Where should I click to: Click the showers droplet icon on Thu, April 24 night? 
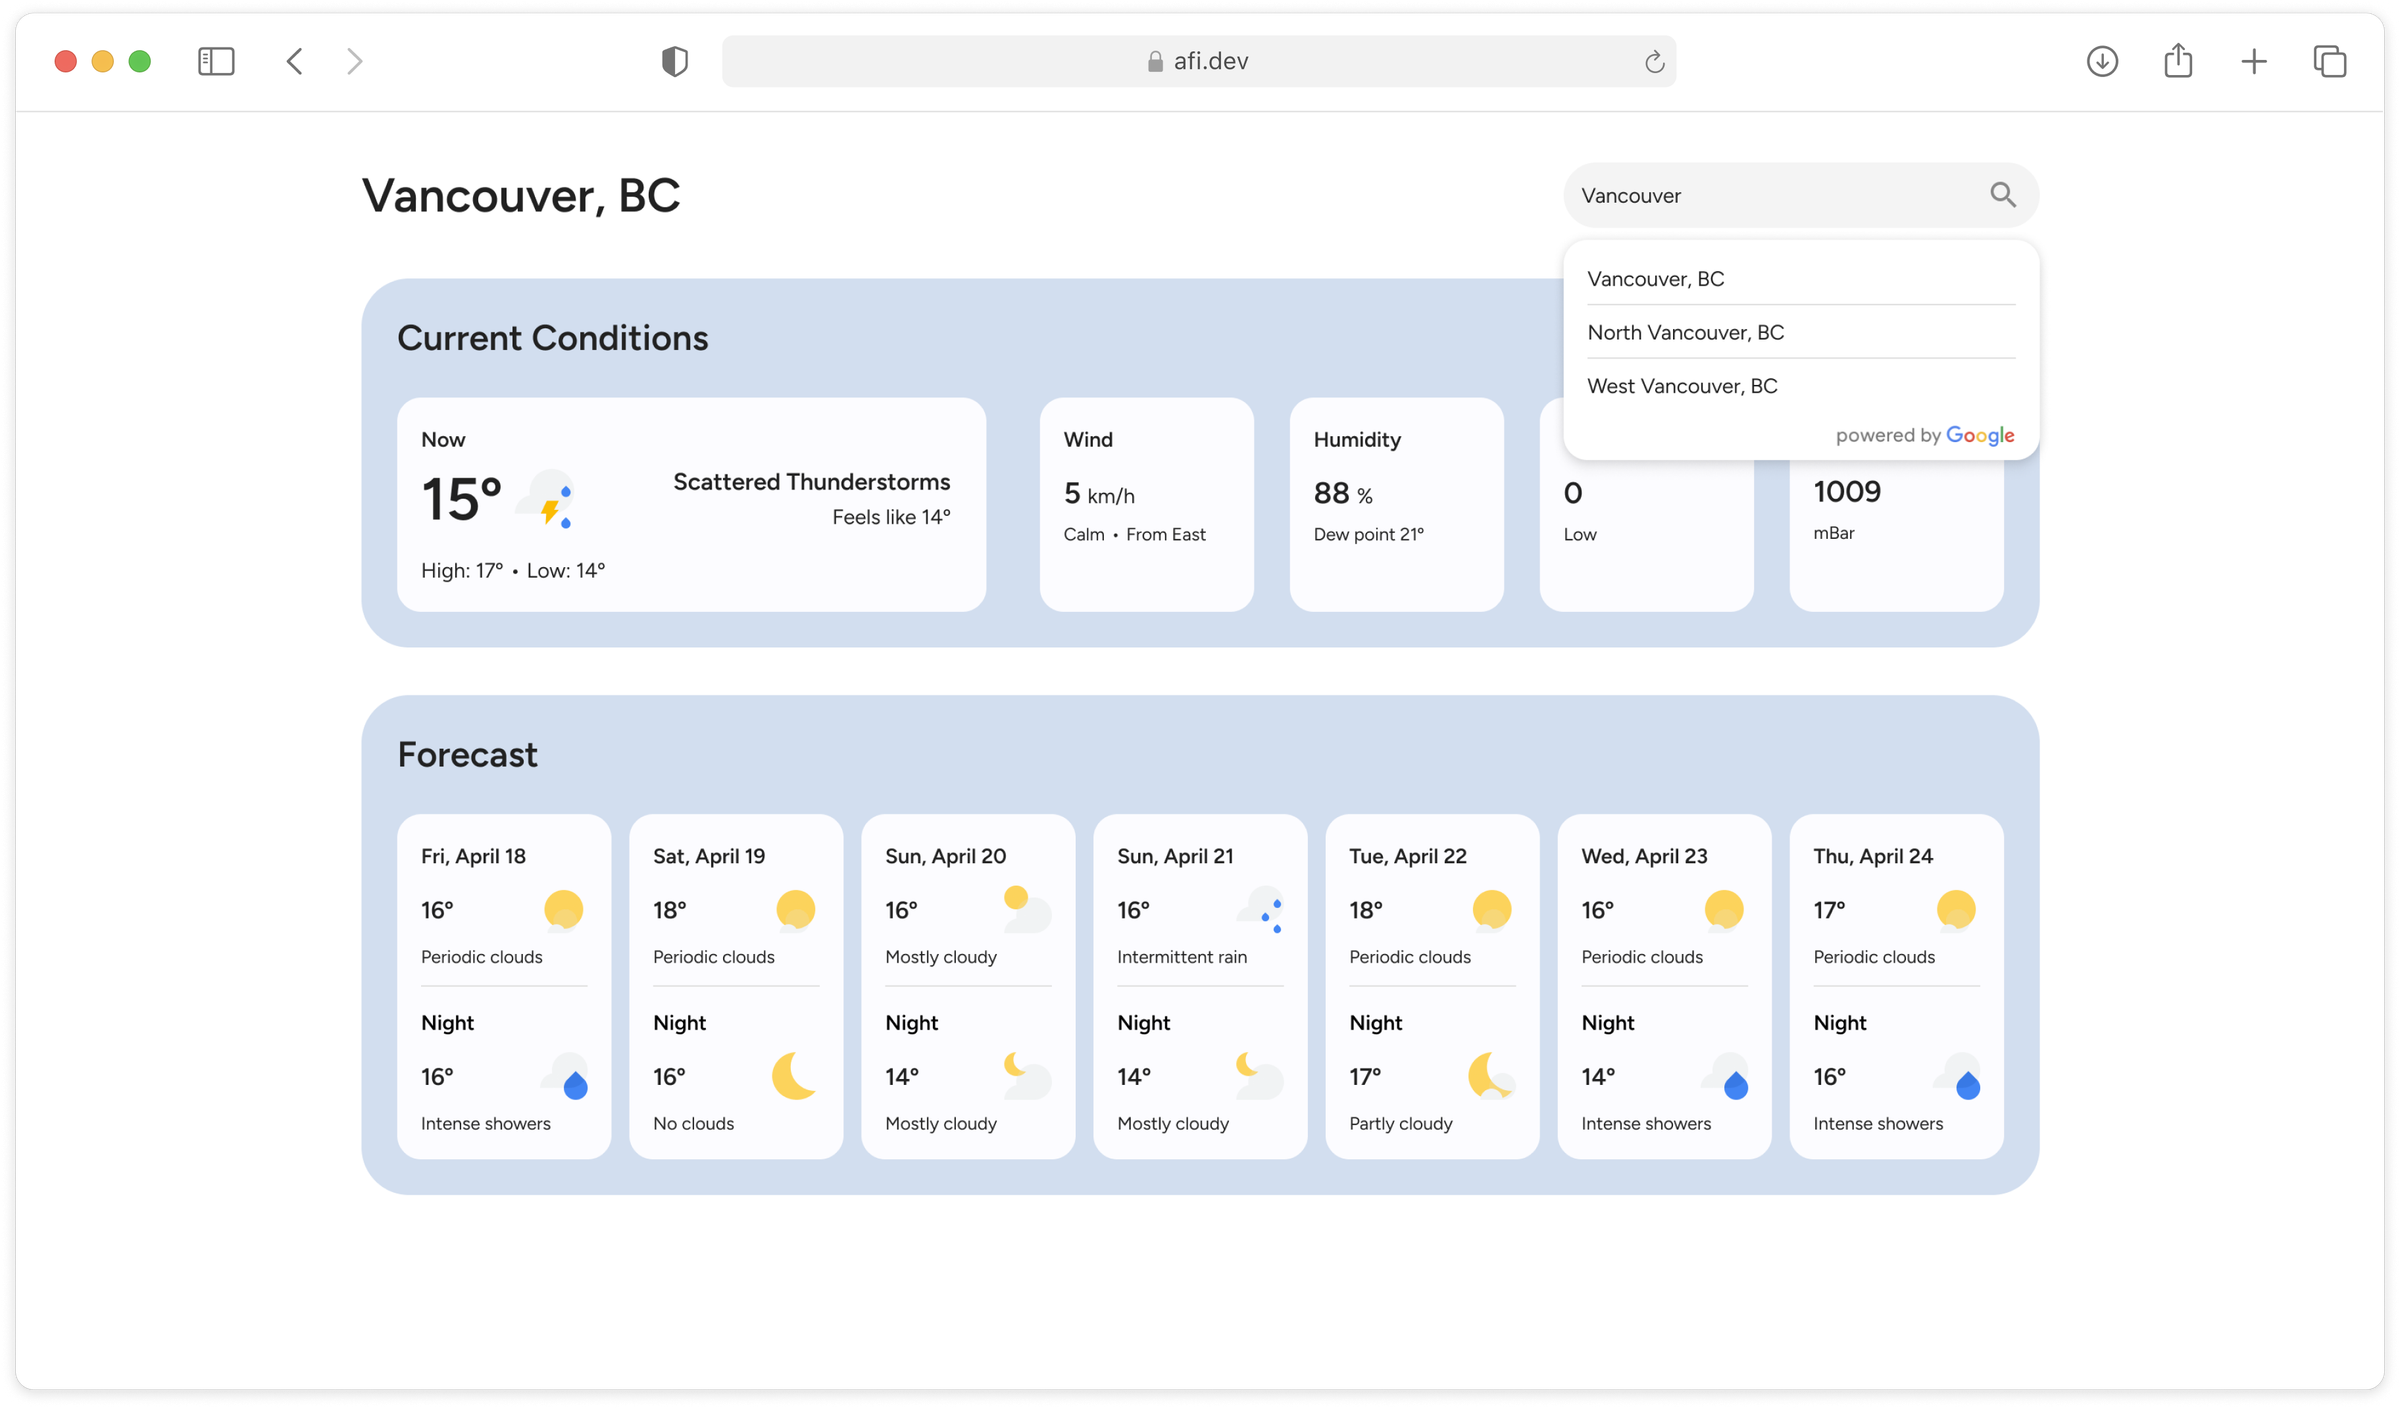point(1966,1084)
